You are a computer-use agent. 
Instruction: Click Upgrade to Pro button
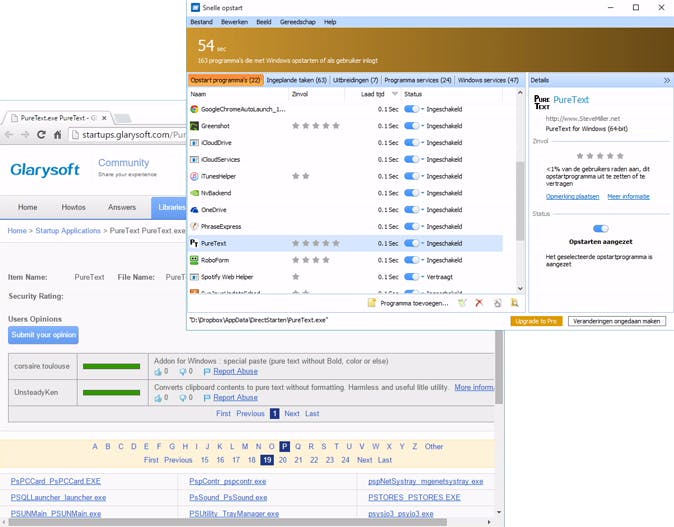click(x=536, y=321)
